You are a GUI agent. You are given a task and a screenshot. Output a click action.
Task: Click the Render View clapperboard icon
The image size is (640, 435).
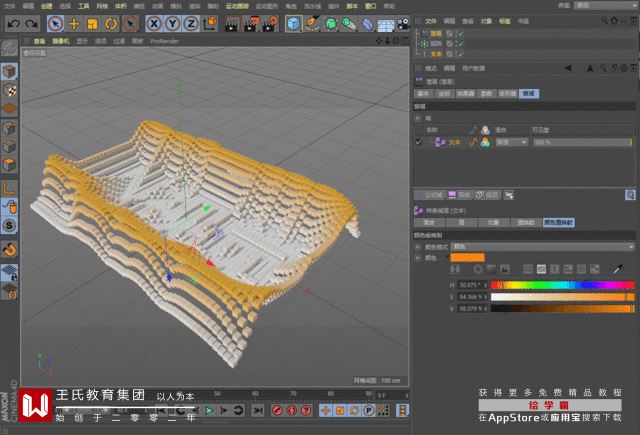tap(232, 24)
